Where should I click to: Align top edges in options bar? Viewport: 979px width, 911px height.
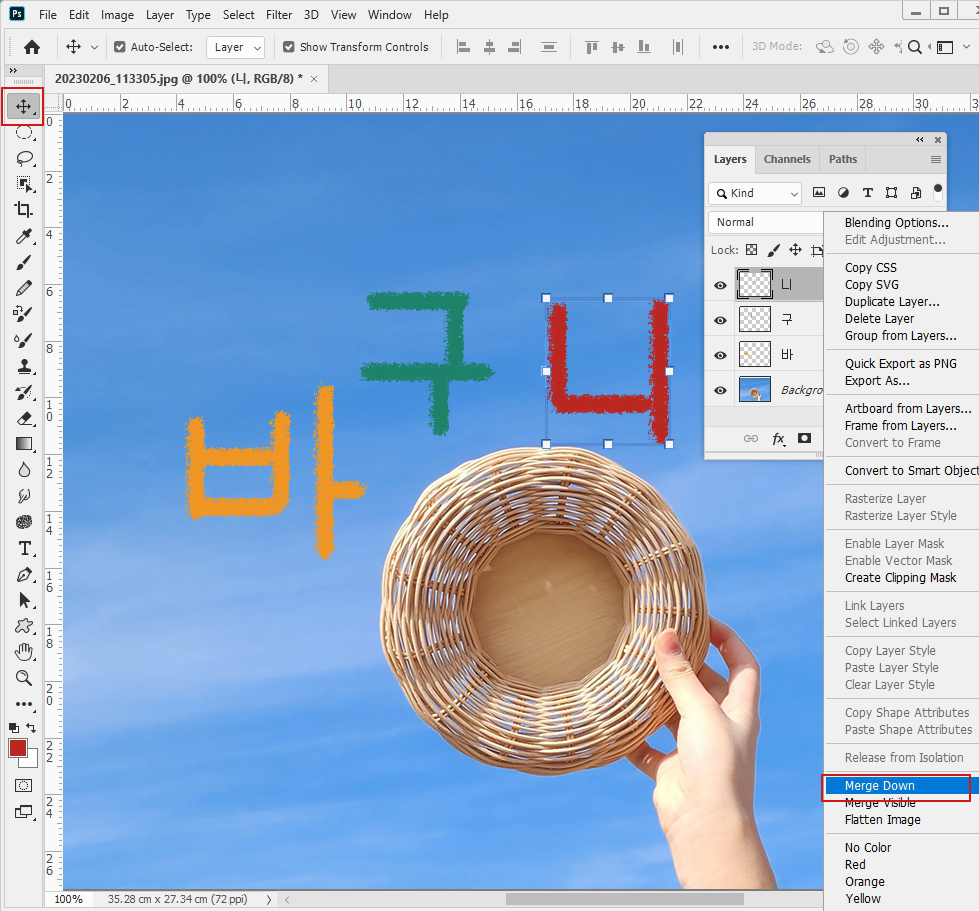[x=591, y=47]
